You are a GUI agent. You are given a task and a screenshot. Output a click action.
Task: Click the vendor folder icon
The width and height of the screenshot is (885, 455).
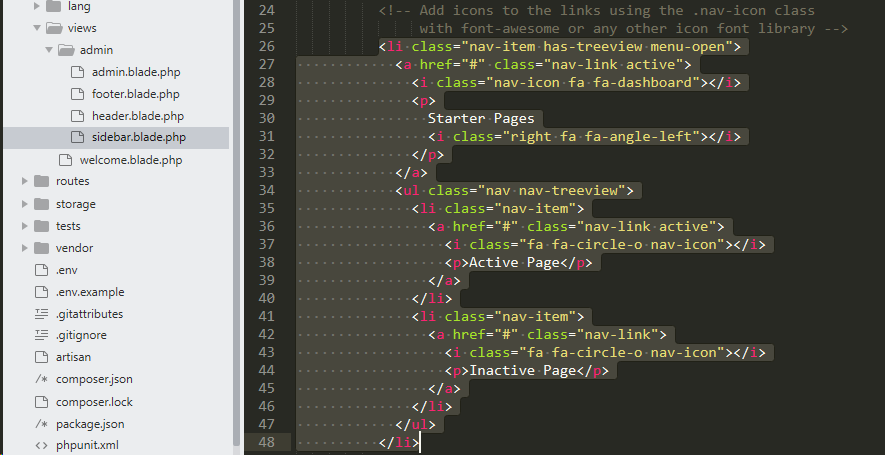41,247
